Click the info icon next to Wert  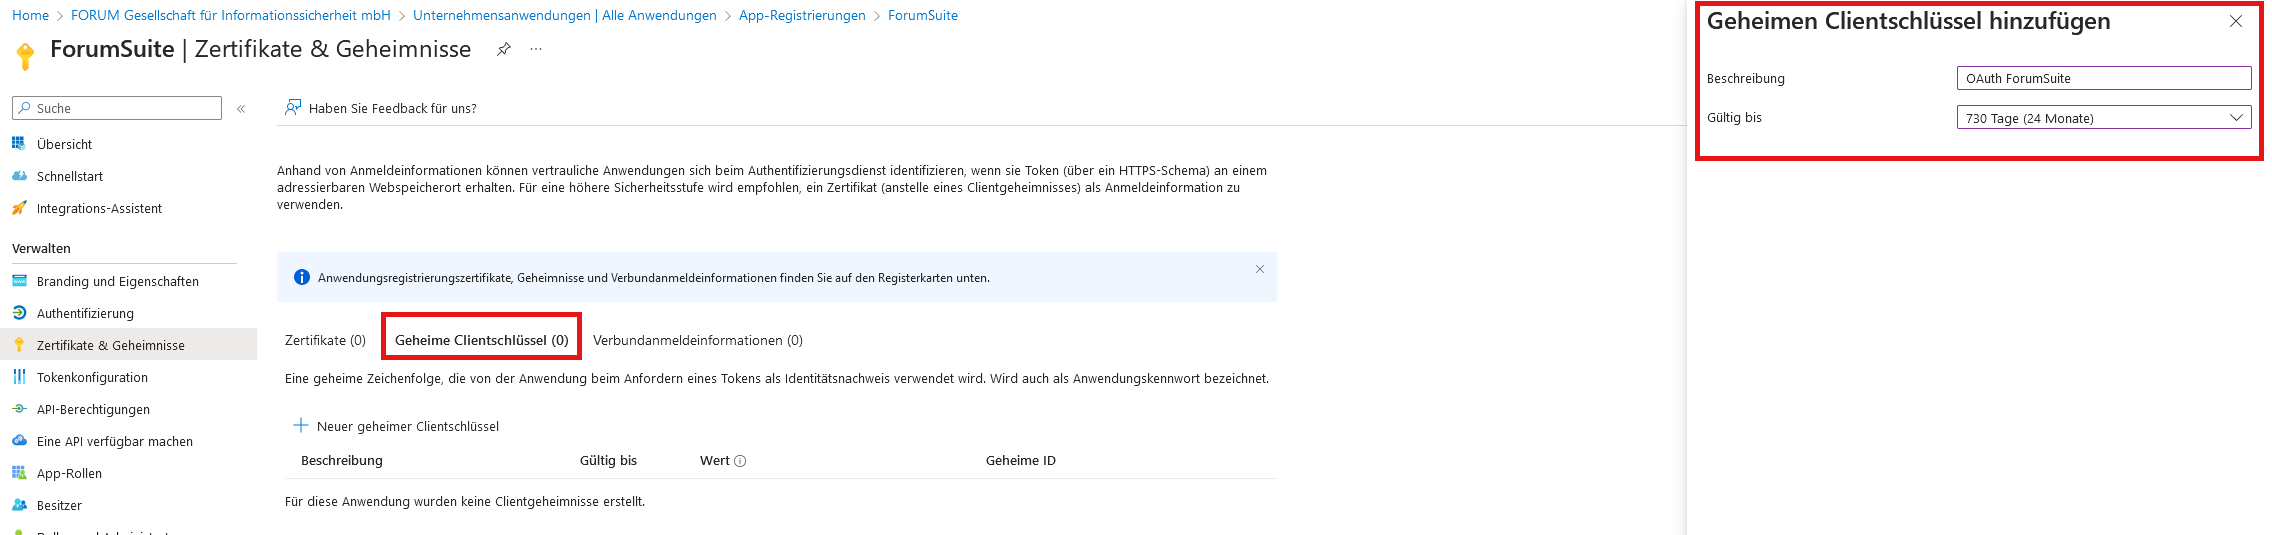pyautogui.click(x=740, y=461)
